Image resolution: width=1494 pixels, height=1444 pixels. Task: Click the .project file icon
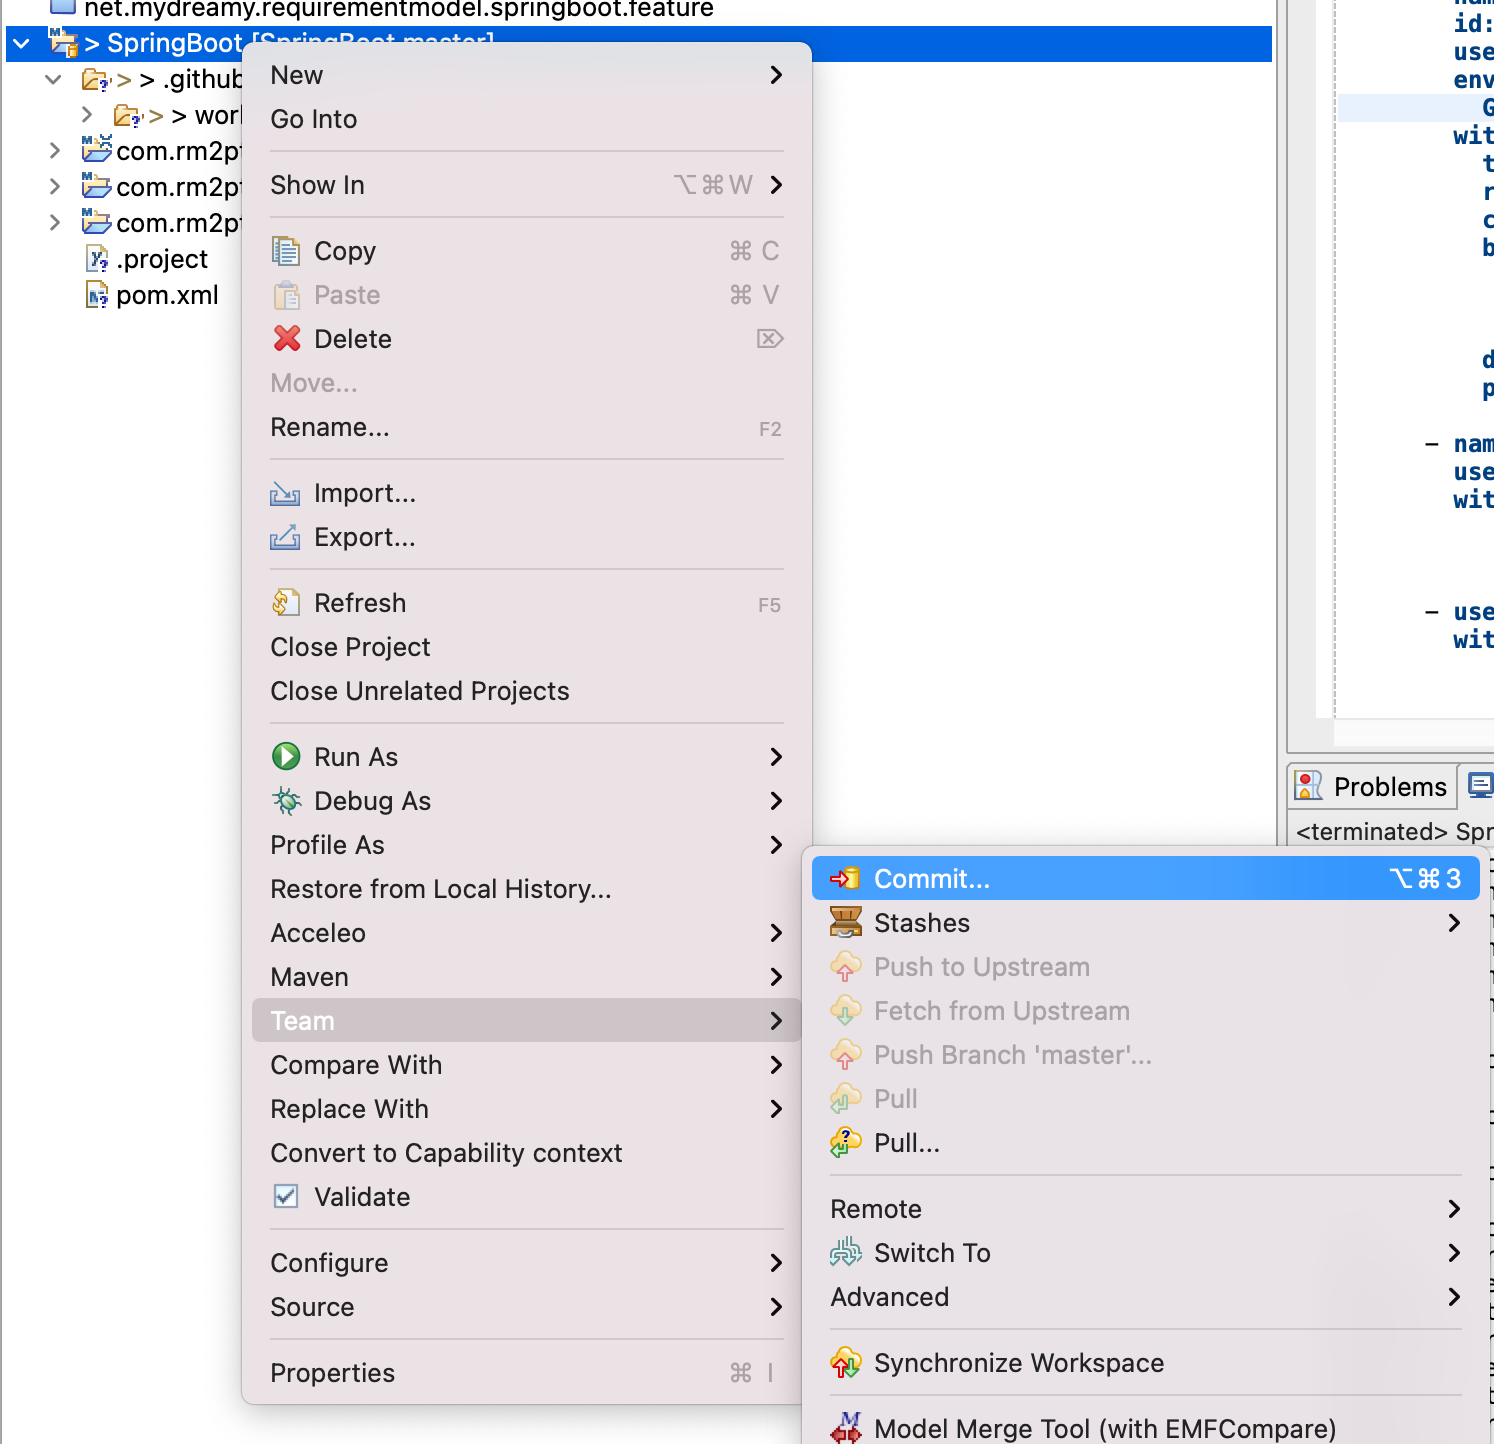97,259
